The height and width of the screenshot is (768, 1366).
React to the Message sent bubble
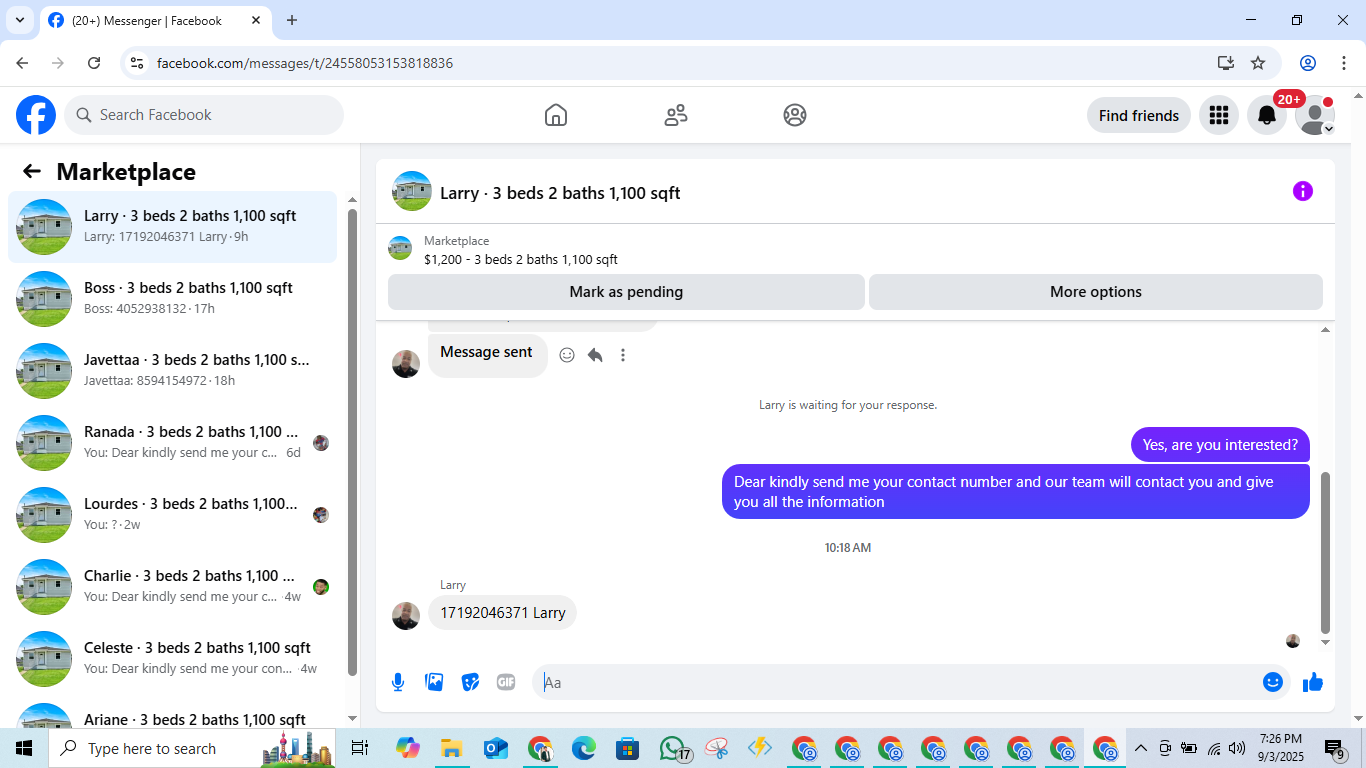click(x=567, y=355)
